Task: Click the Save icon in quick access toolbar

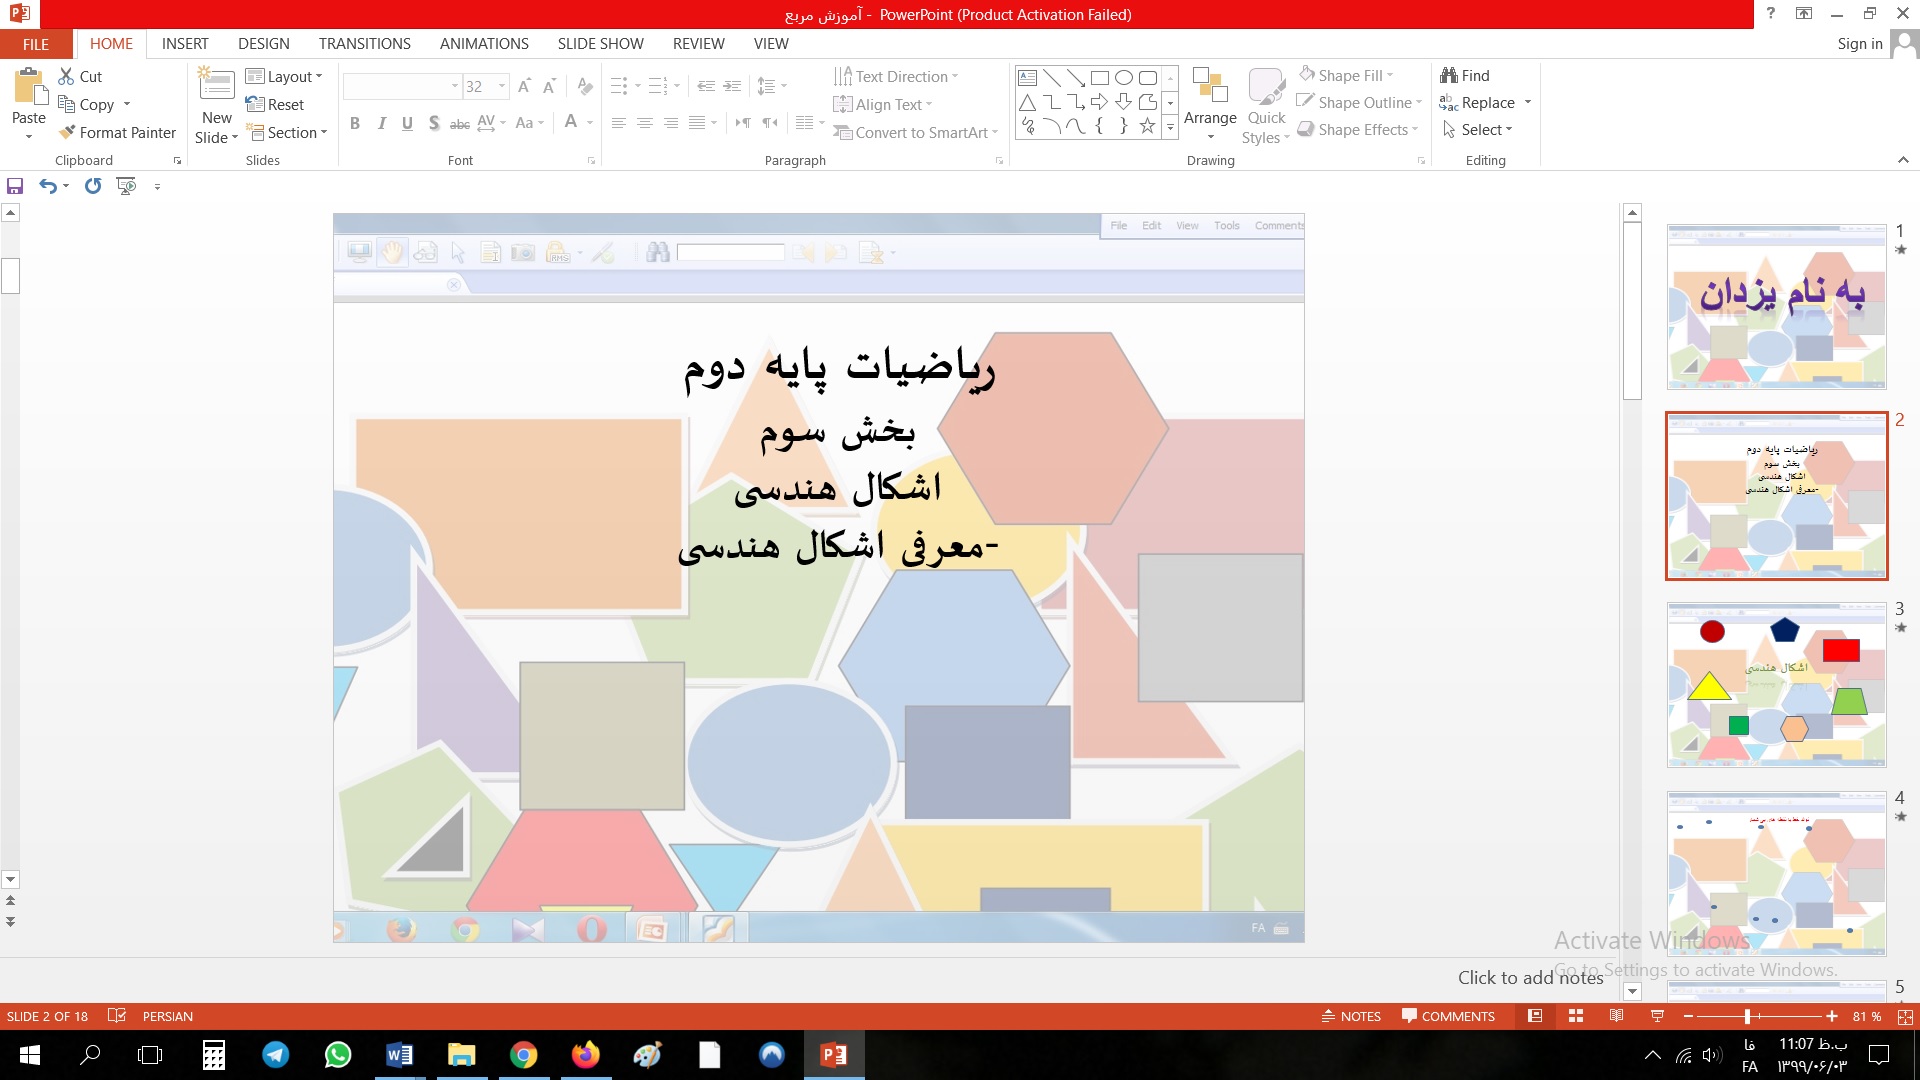Action: 15,186
